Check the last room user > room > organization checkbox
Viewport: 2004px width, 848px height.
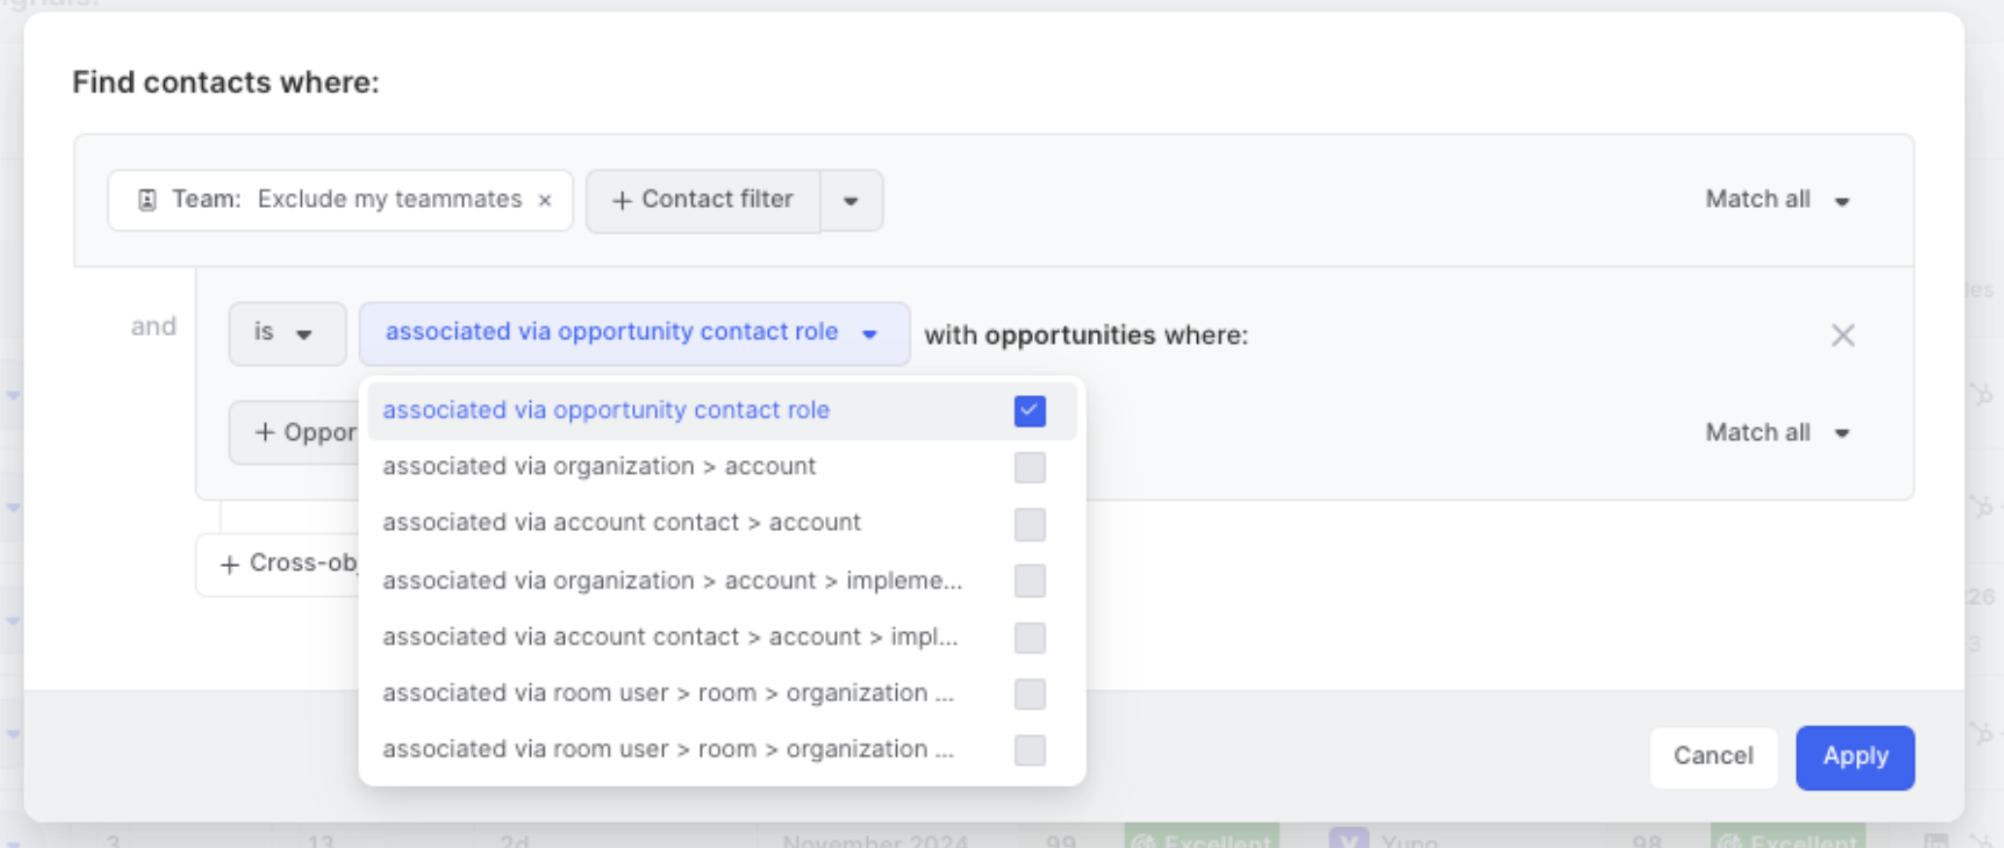(1029, 750)
